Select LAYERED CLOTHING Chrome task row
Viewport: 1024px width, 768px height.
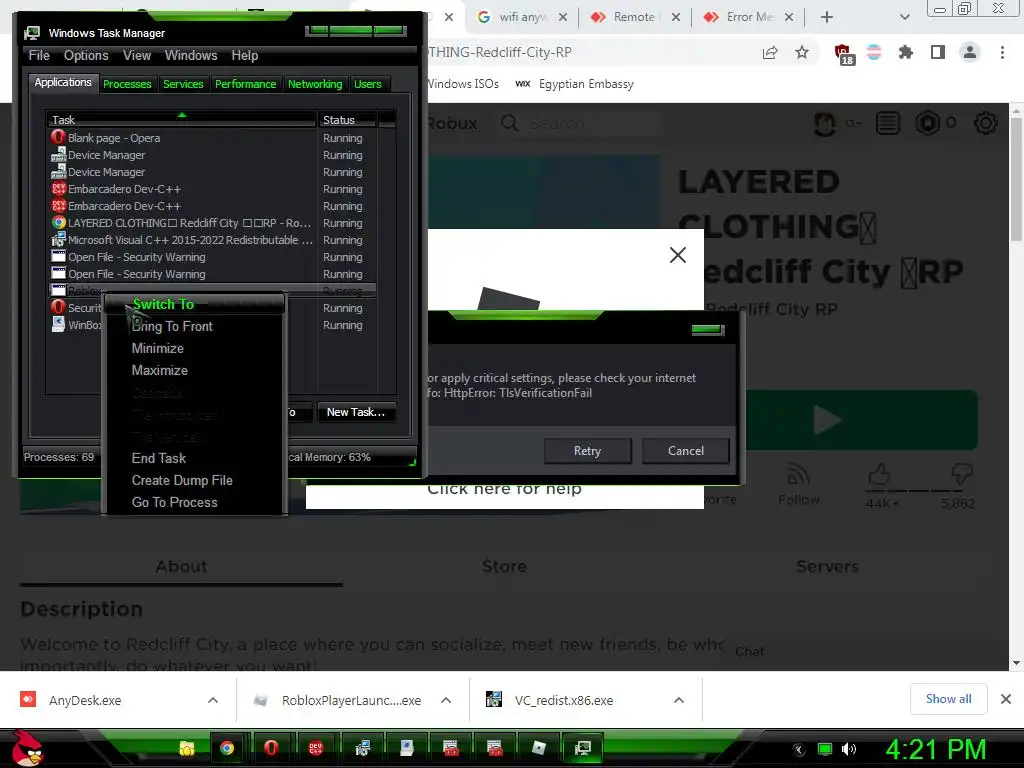coord(213,223)
